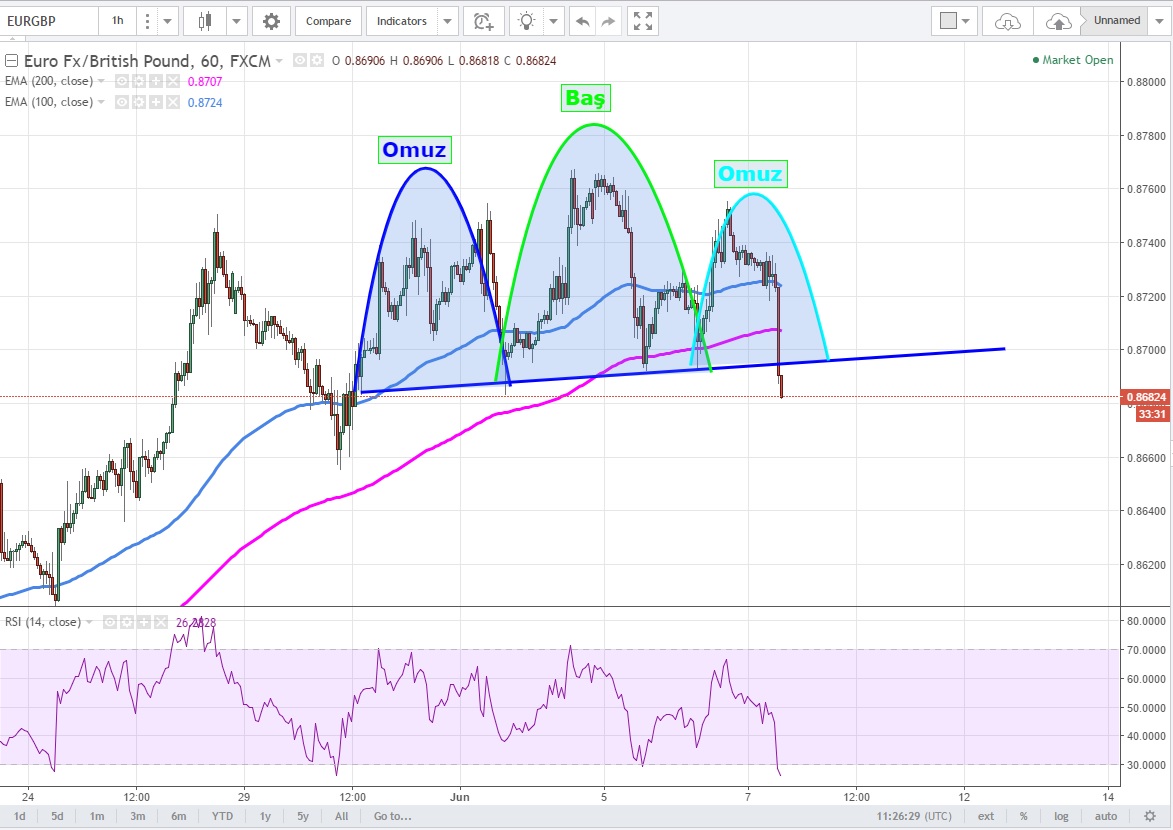Select the YTD date range
The height and width of the screenshot is (830, 1173).
221,816
